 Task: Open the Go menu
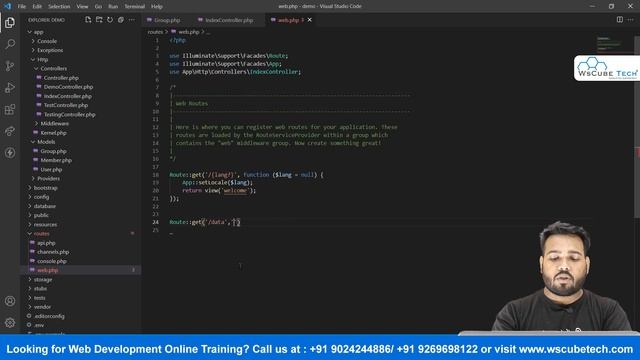(x=98, y=7)
